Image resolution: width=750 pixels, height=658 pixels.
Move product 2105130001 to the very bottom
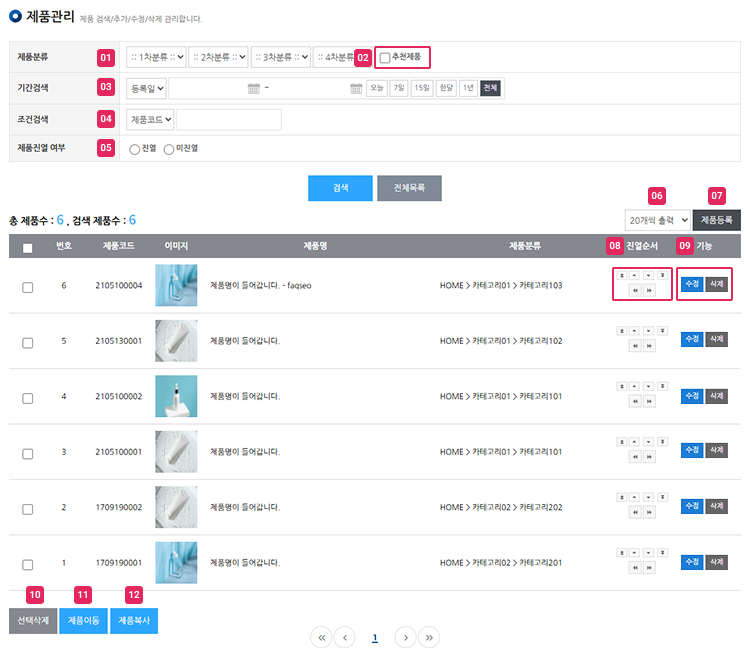coord(662,331)
